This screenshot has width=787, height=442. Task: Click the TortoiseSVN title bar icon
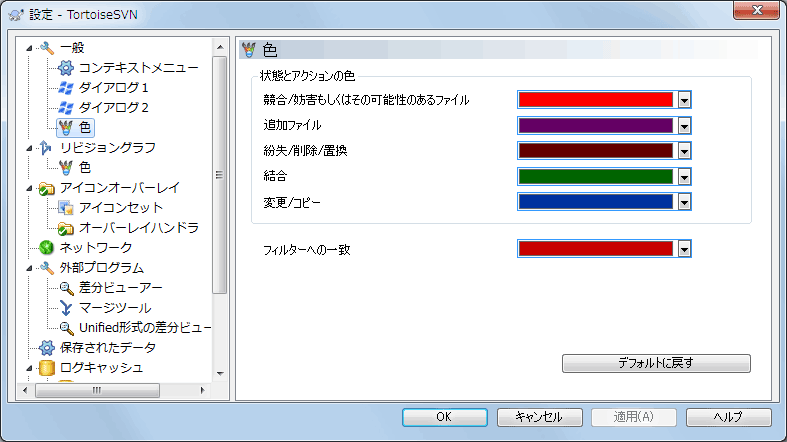[x=16, y=15]
